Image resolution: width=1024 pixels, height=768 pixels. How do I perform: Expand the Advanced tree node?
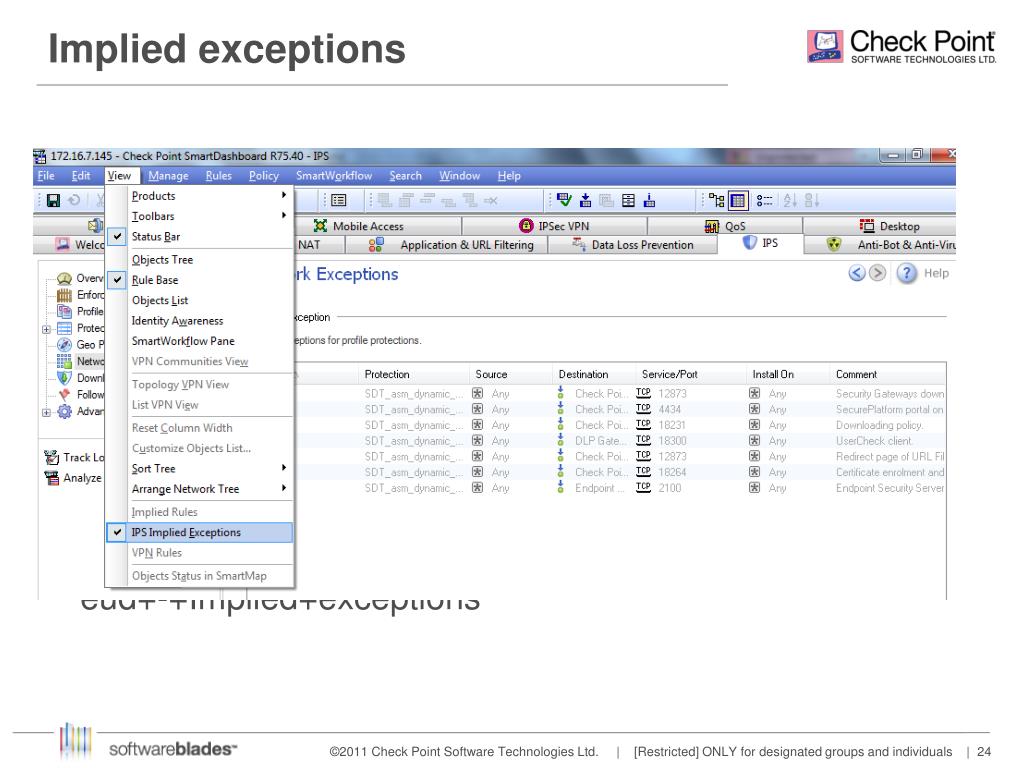[x=46, y=412]
